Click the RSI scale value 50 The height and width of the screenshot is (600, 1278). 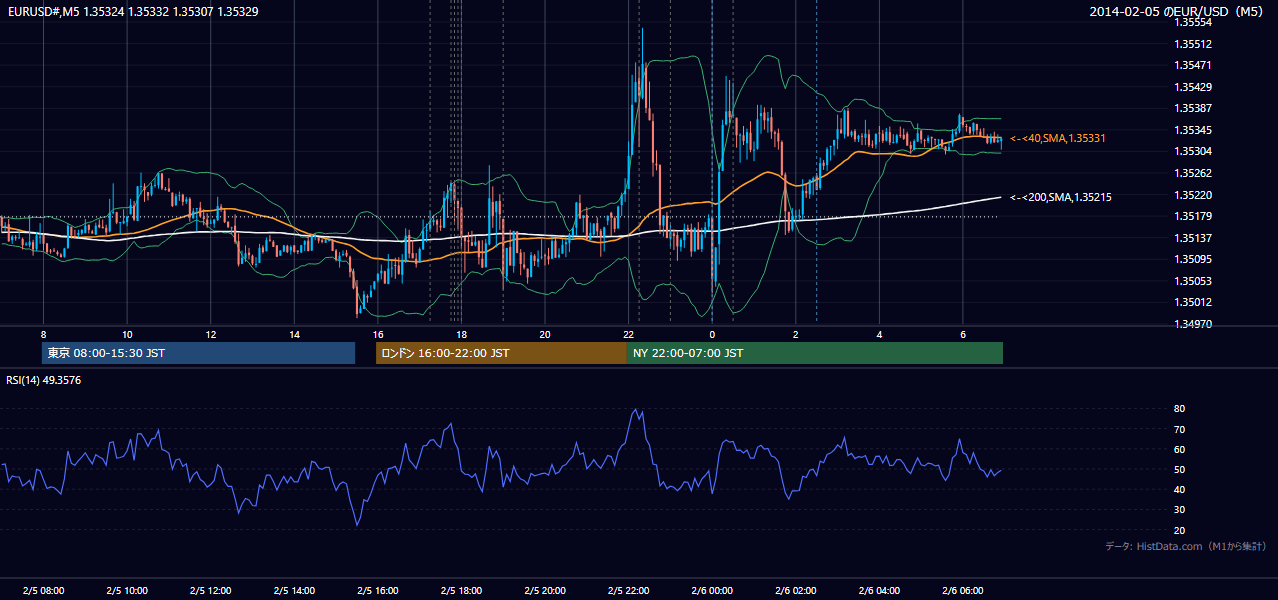click(x=1180, y=469)
